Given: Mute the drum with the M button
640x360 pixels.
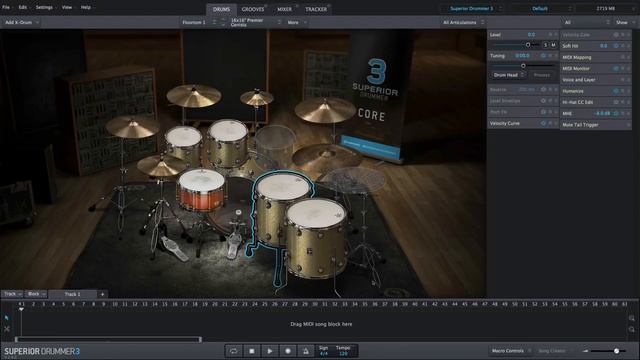Looking at the screenshot, I should [x=553, y=45].
